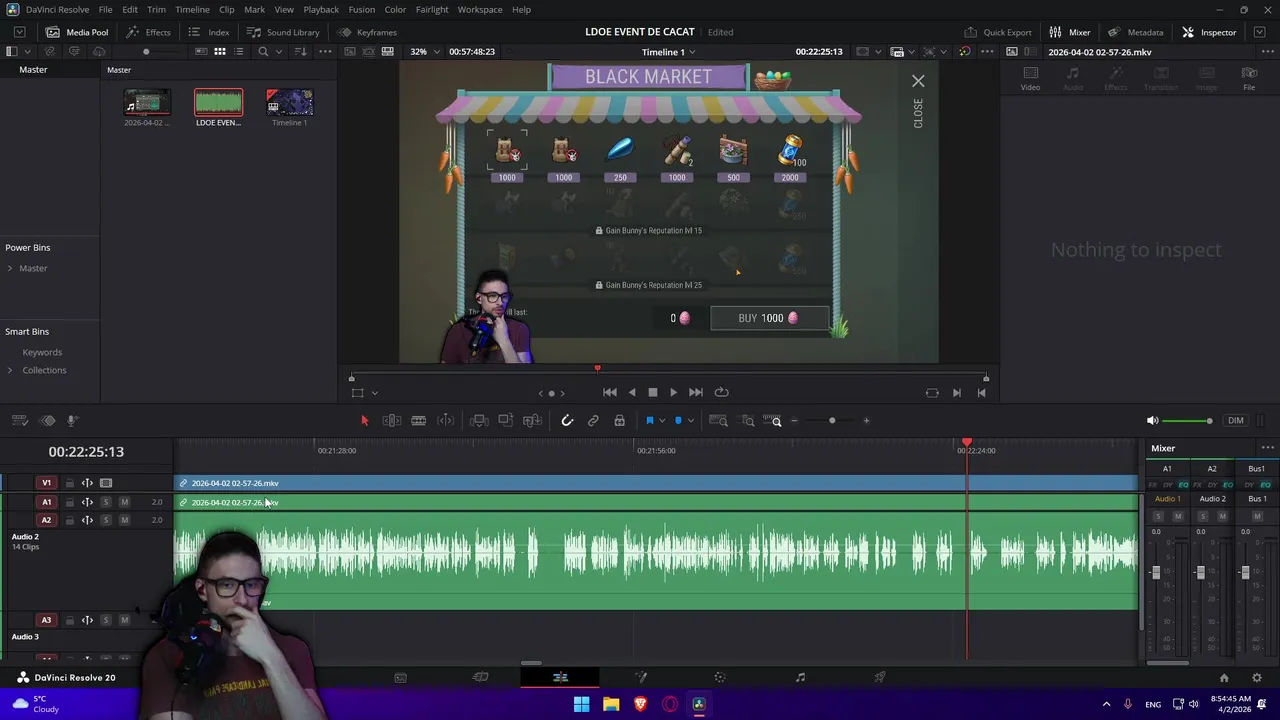Image resolution: width=1280 pixels, height=720 pixels.
Task: Open Windows Start menu on taskbar
Action: point(581,704)
